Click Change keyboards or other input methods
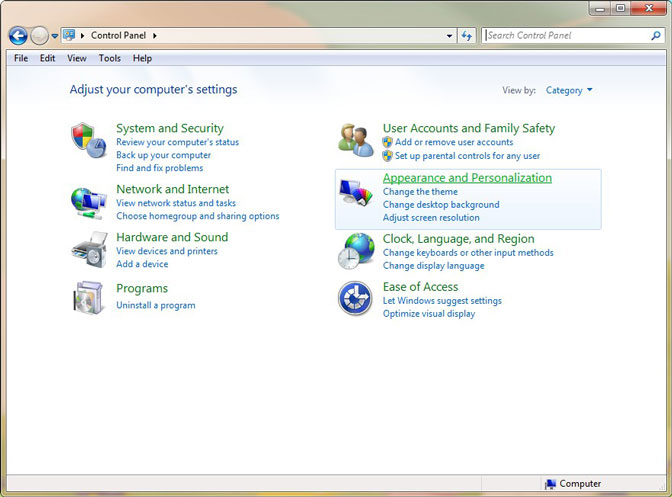This screenshot has height=497, width=672. click(468, 253)
